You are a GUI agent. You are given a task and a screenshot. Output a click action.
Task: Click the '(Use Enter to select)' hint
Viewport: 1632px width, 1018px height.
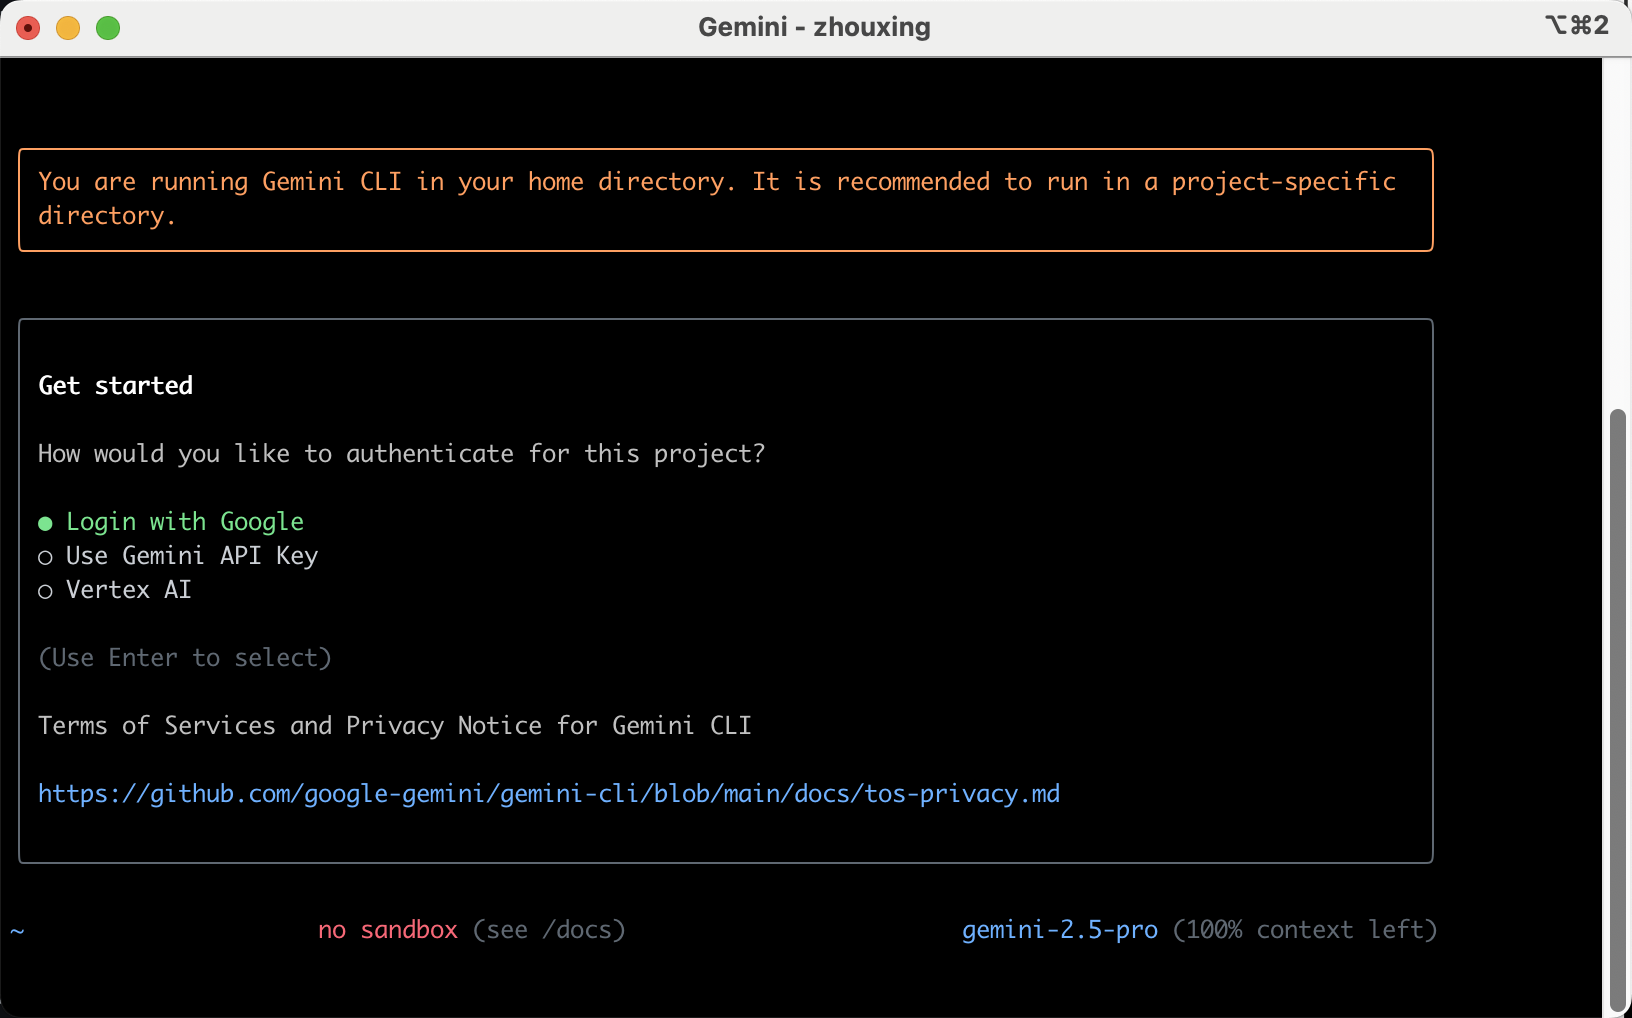tap(185, 658)
